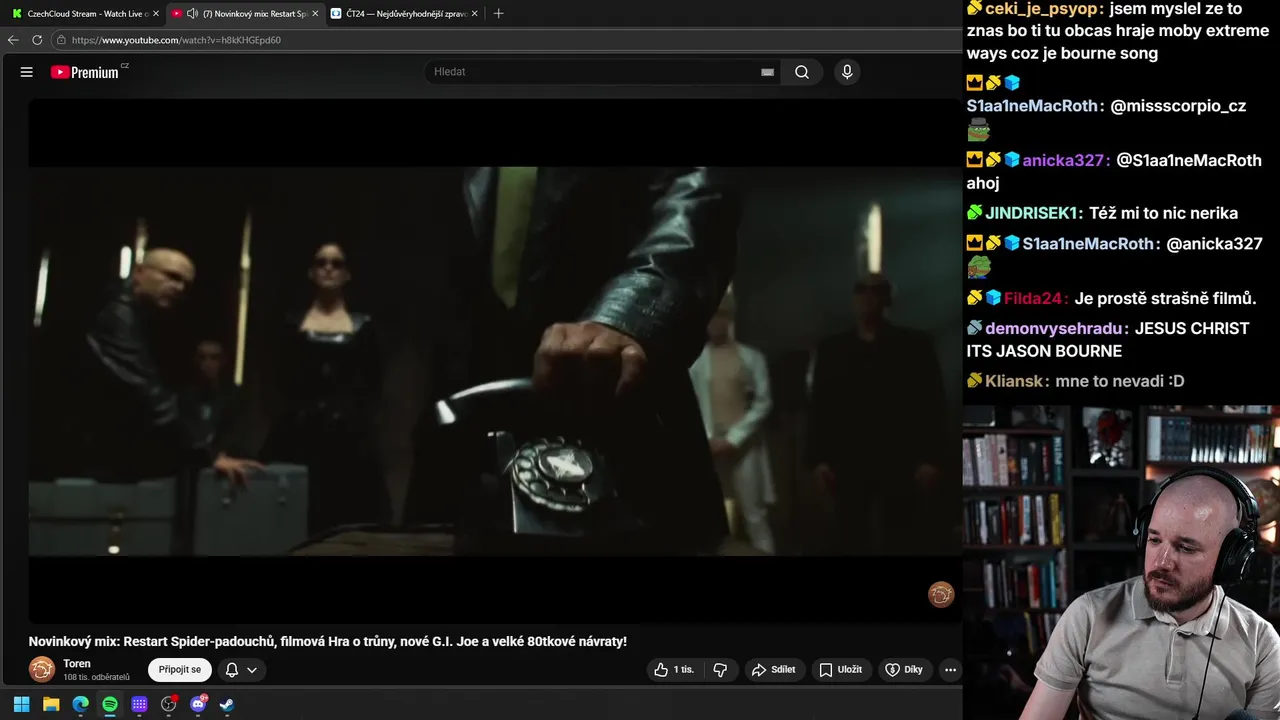This screenshot has height=720, width=1280.
Task: Start voice search with microphone icon
Action: 847,72
